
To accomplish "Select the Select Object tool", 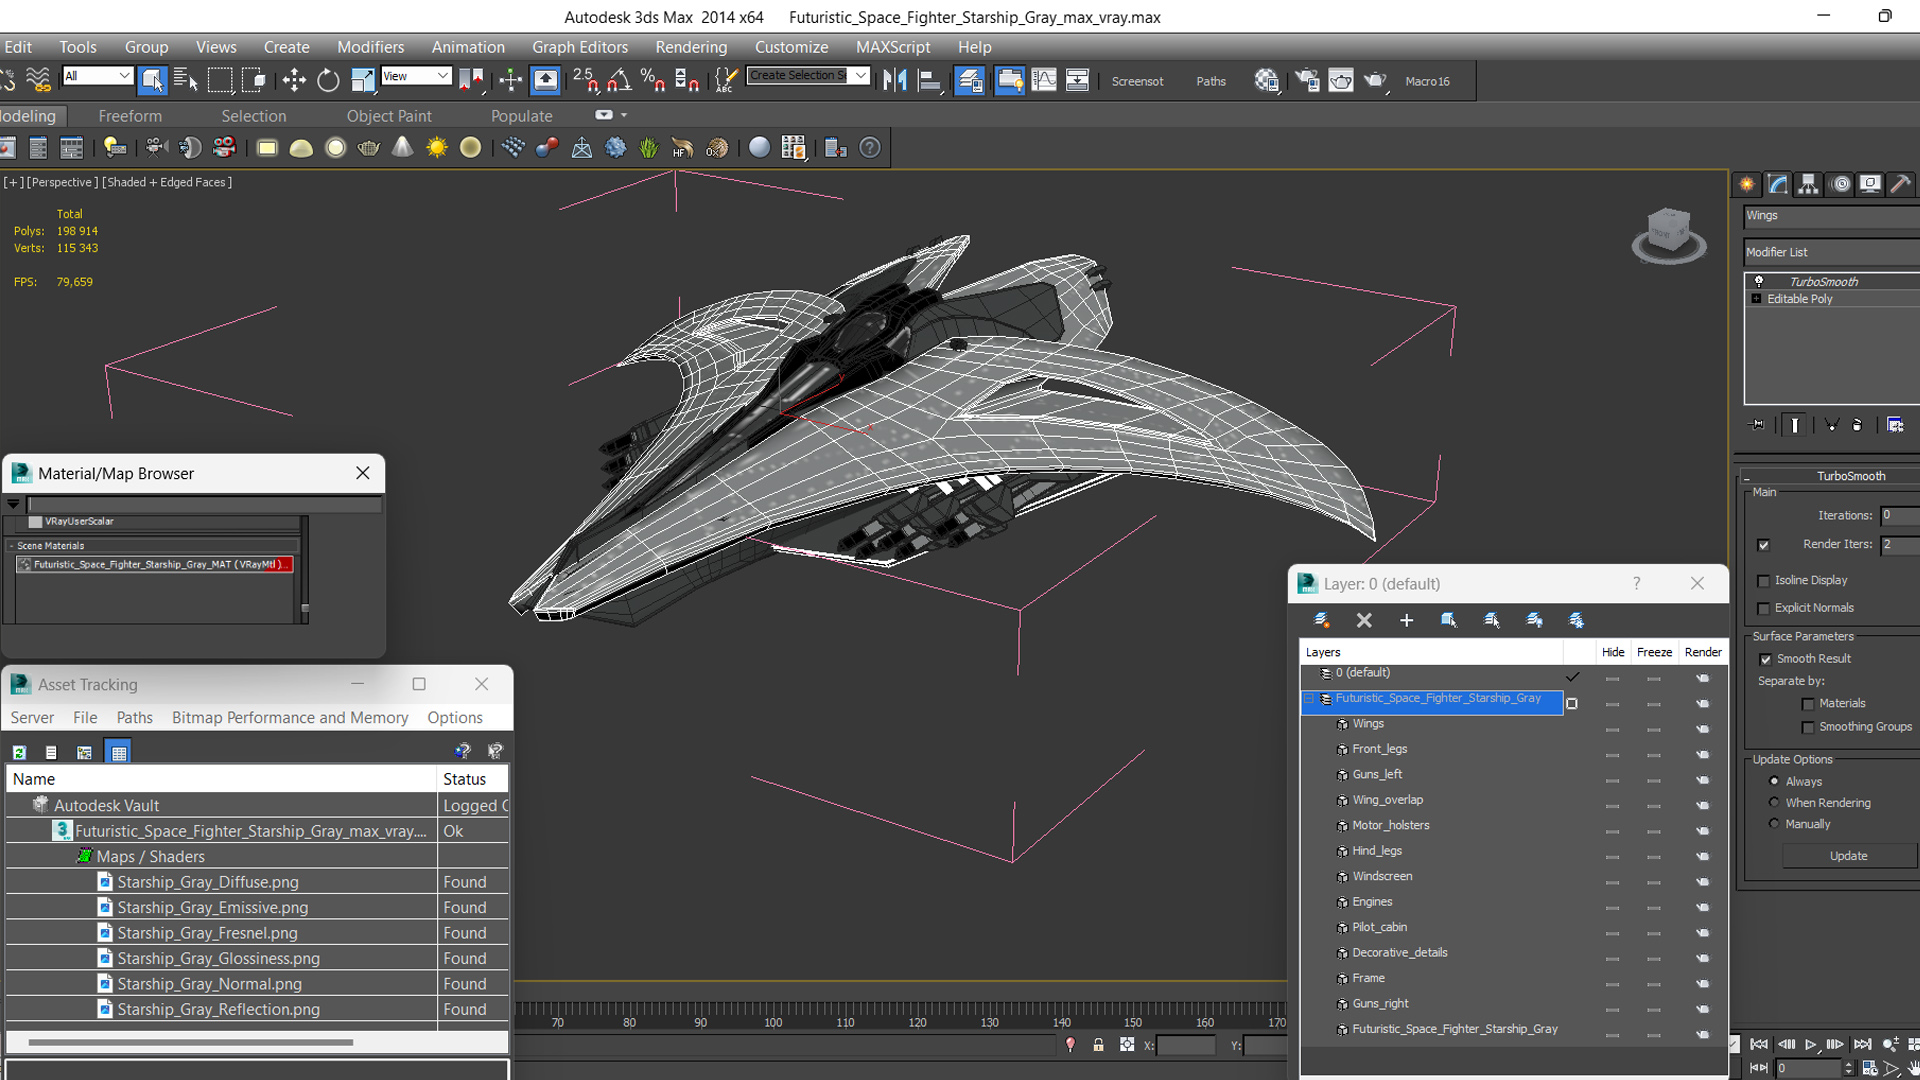I will coord(152,80).
